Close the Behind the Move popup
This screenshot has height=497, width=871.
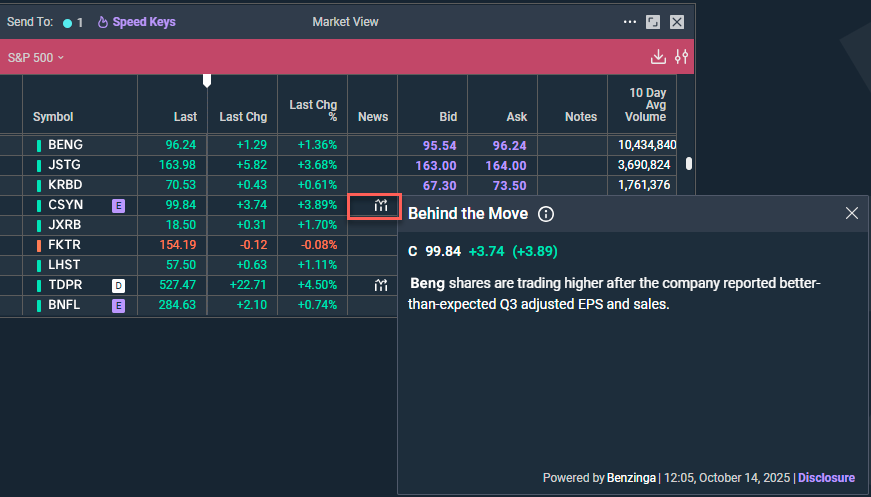pyautogui.click(x=852, y=213)
